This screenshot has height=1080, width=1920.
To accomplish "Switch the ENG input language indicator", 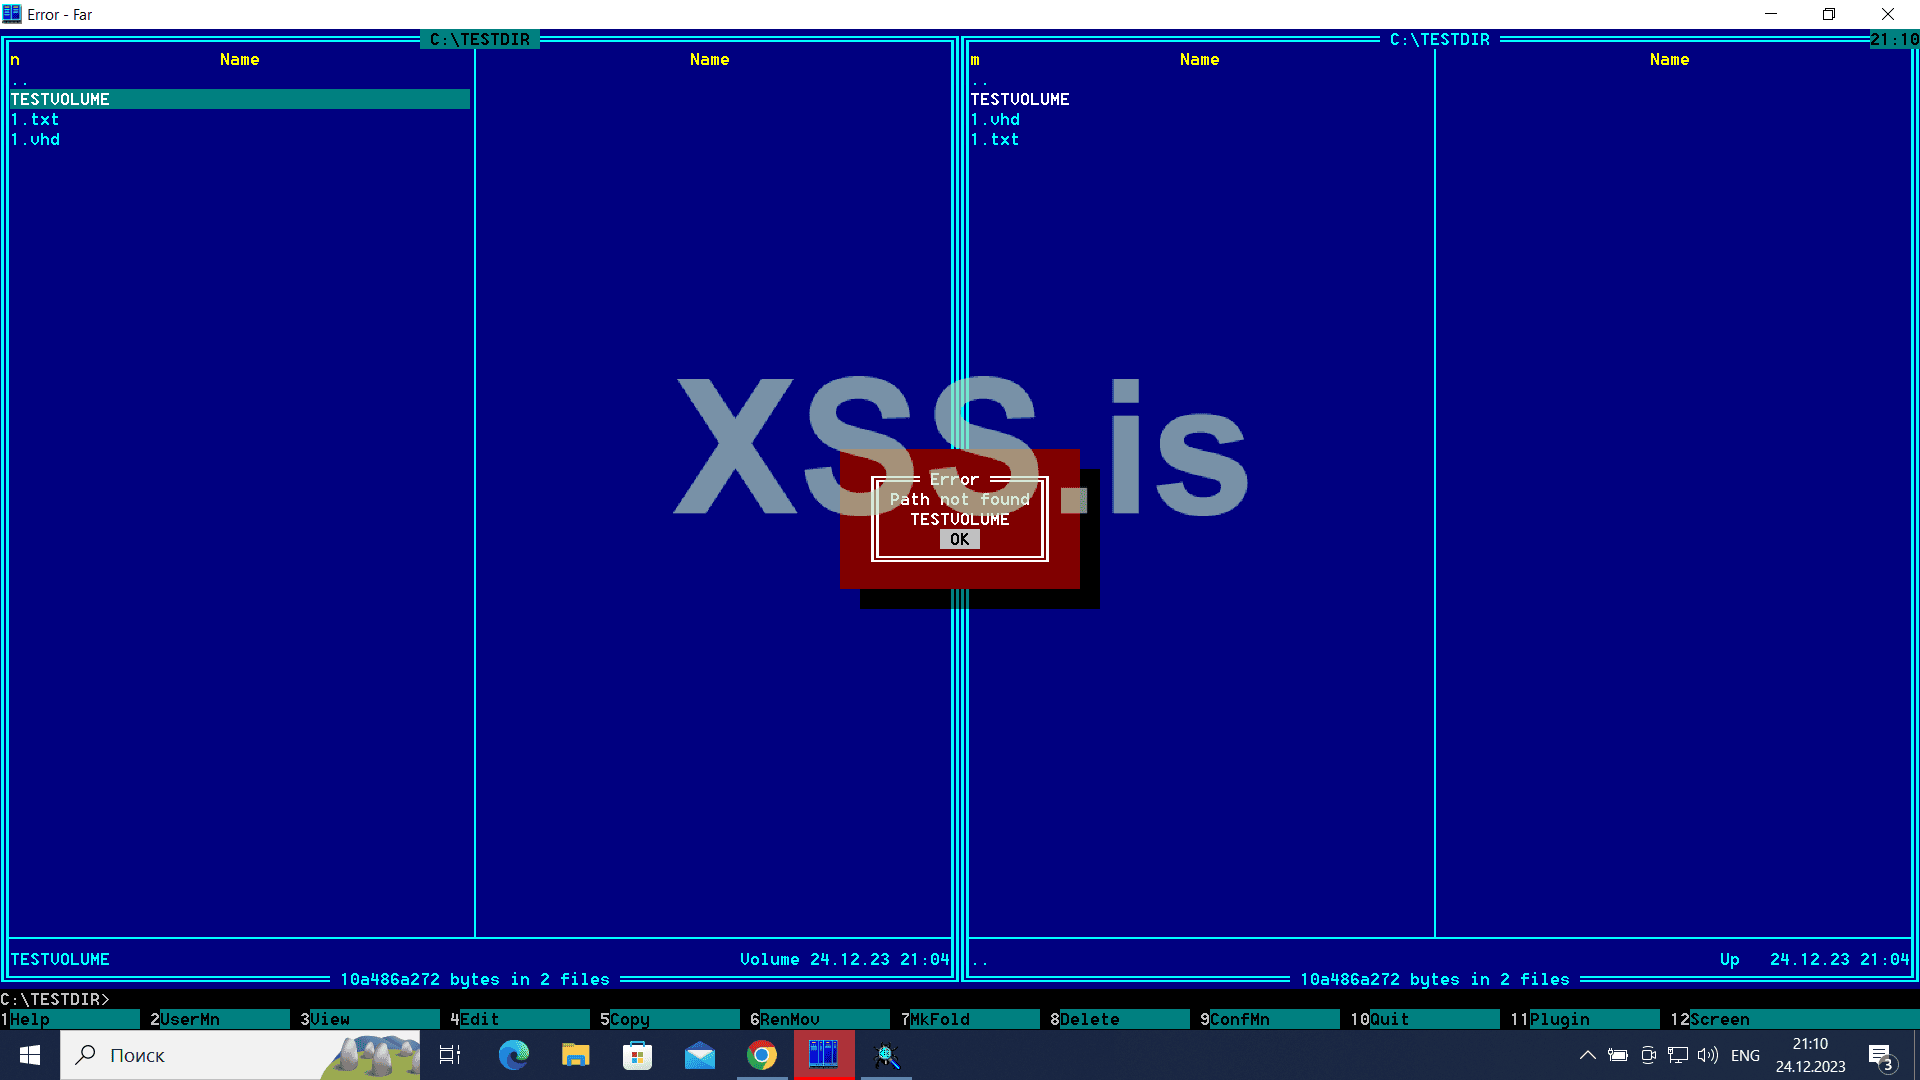I will (x=1745, y=1055).
